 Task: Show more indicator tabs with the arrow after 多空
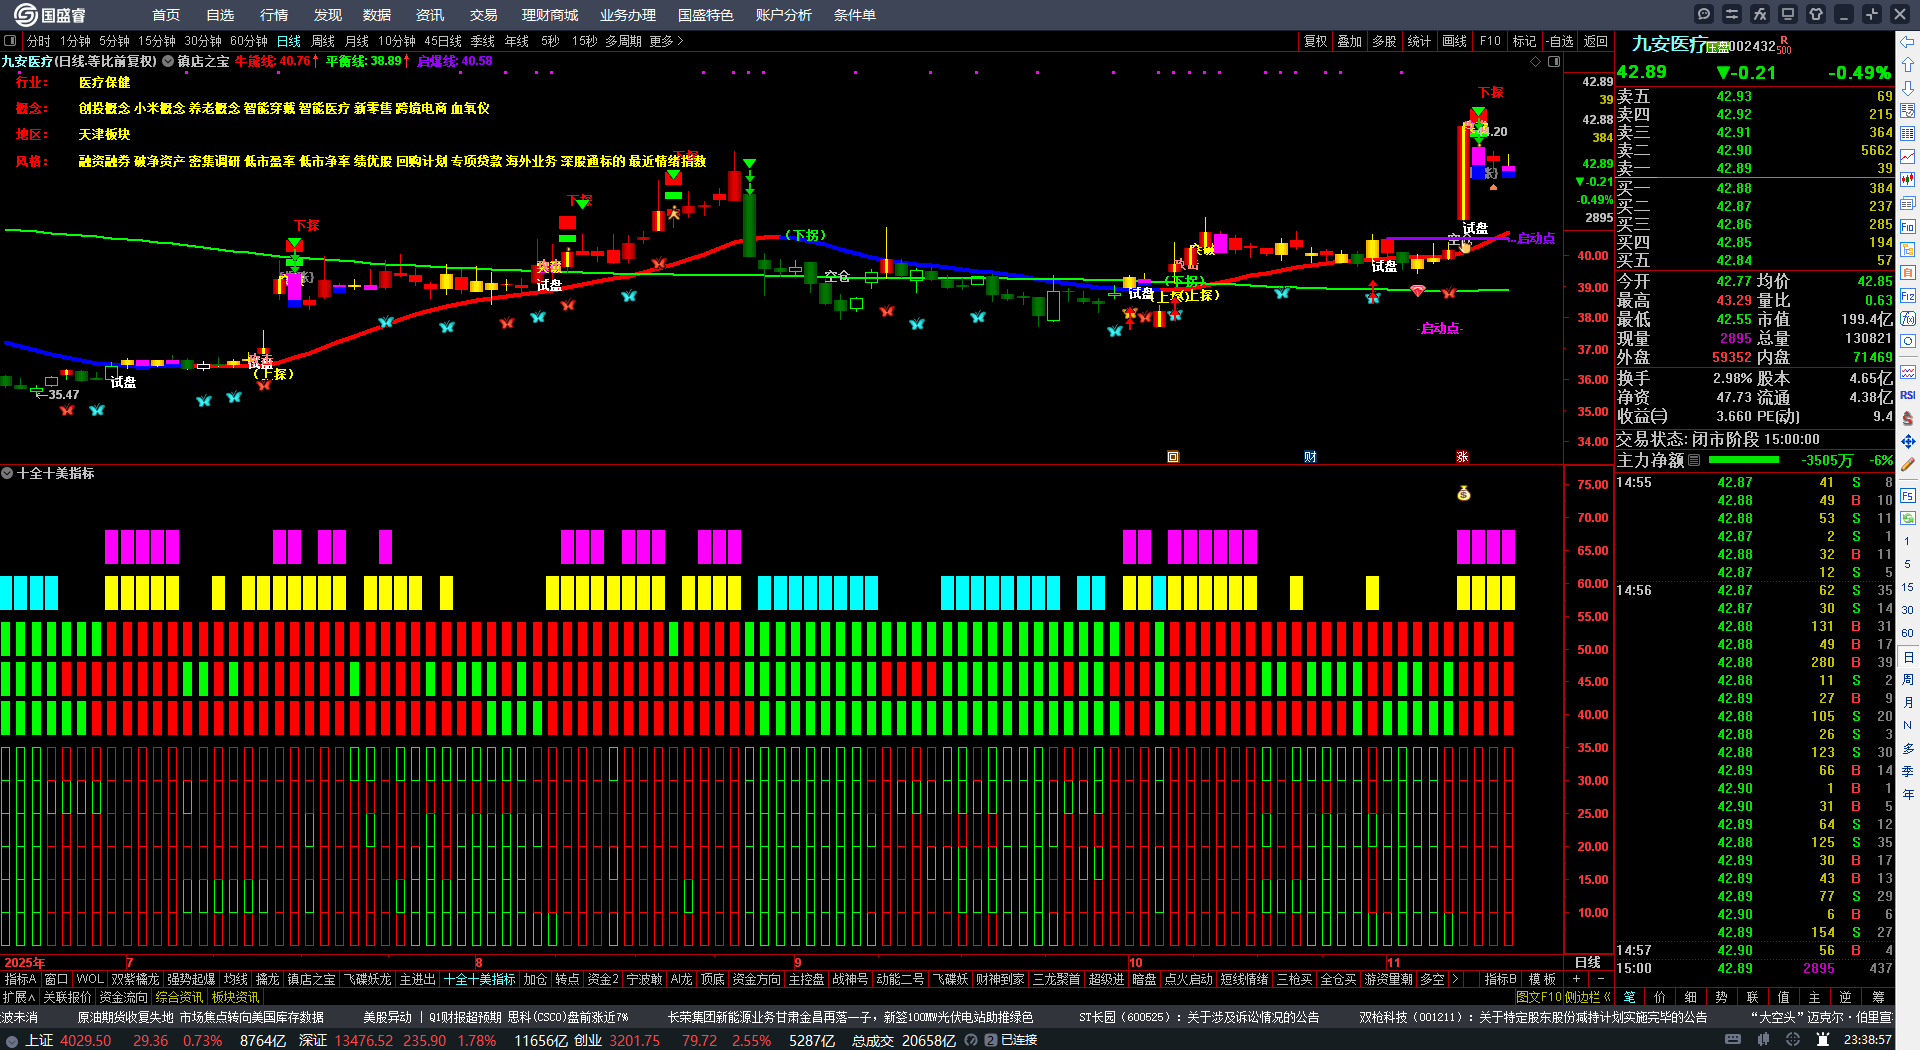coord(1455,979)
